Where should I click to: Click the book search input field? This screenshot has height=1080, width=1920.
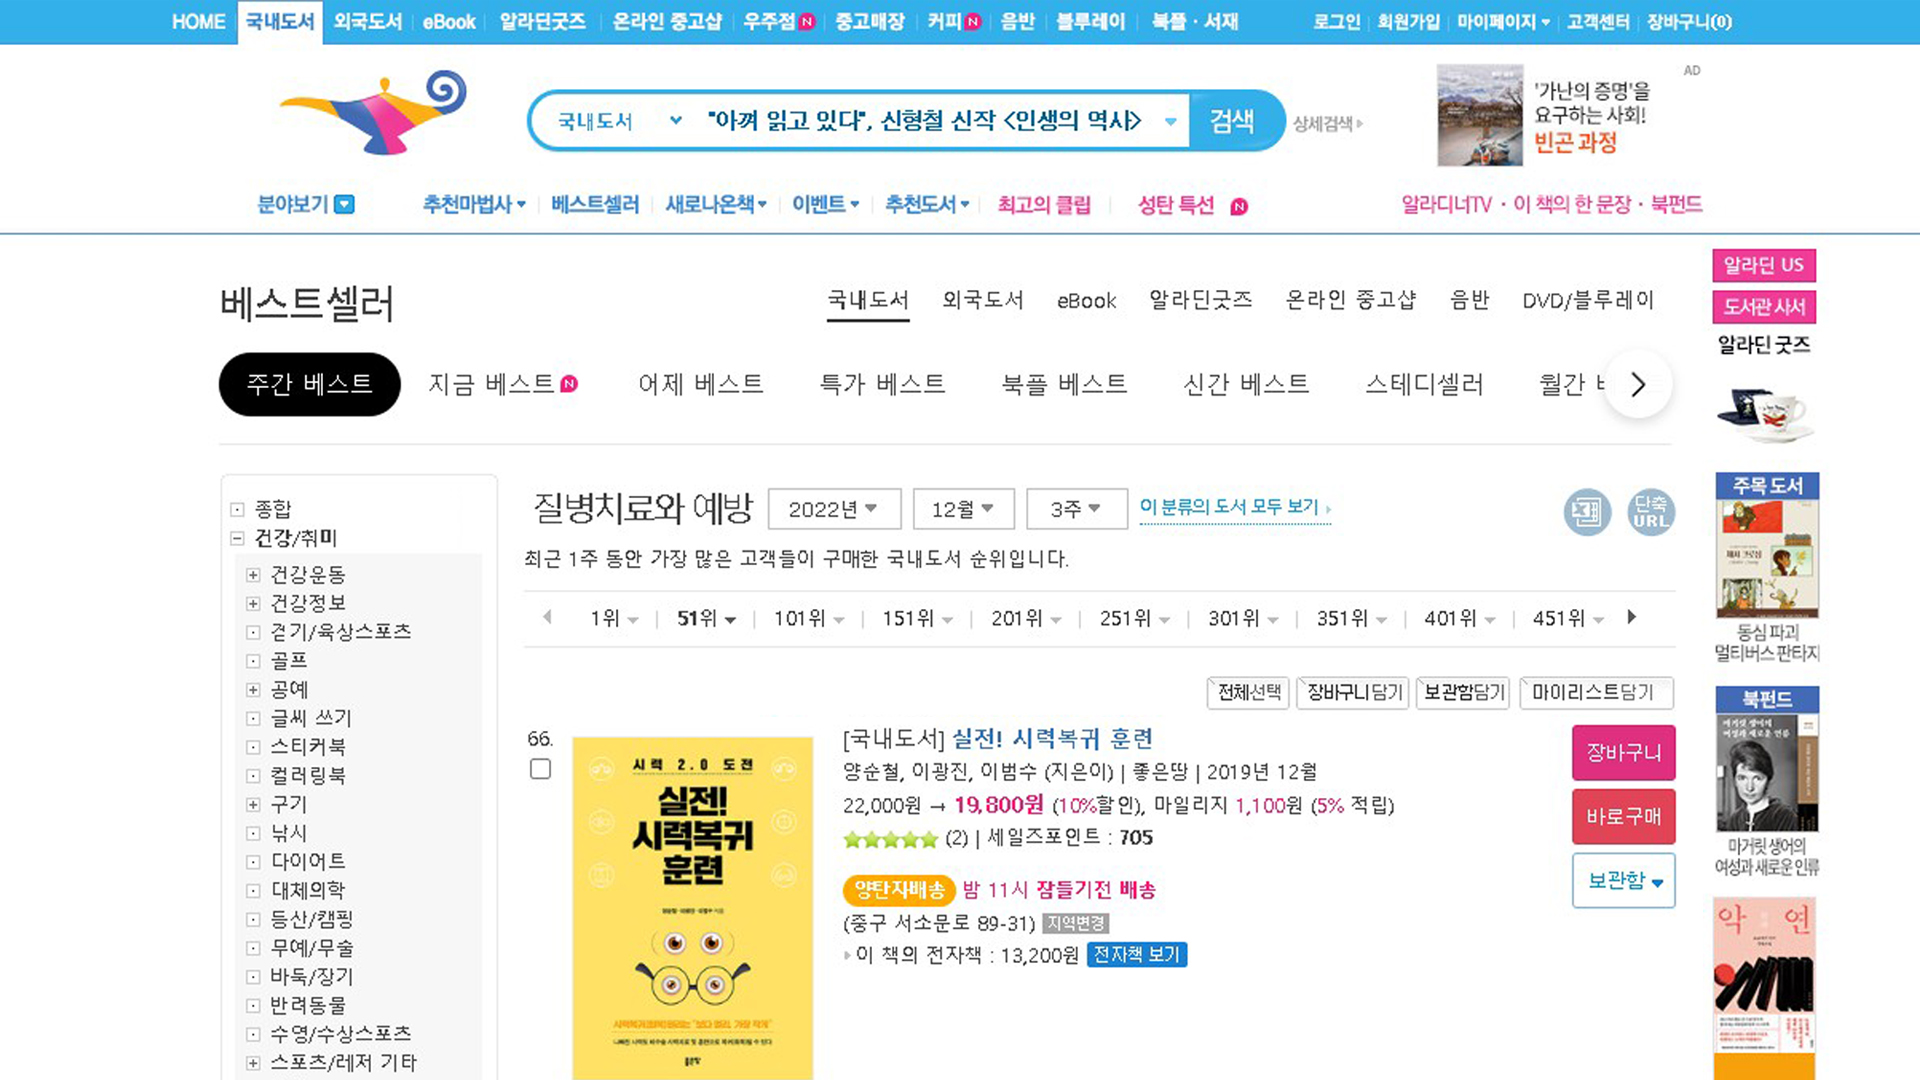point(923,121)
